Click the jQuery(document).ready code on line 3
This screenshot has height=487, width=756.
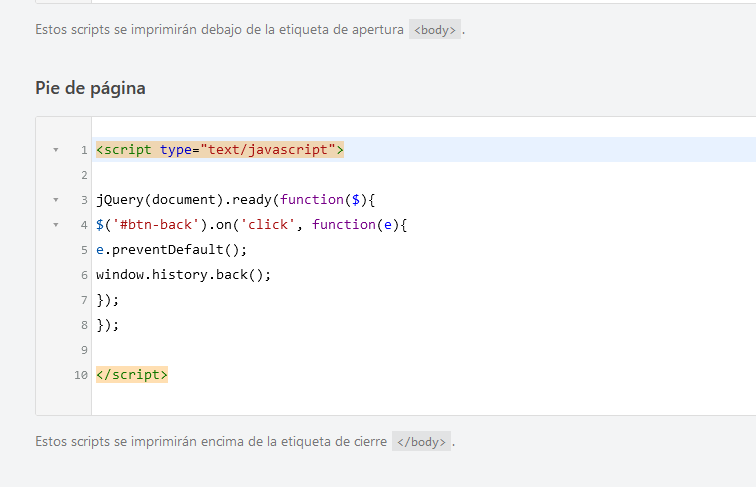184,200
